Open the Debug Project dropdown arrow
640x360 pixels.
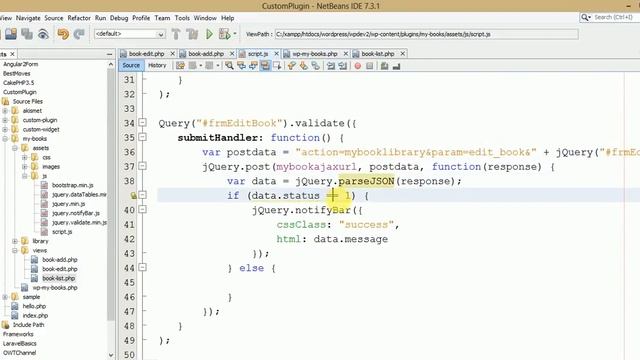(235, 34)
